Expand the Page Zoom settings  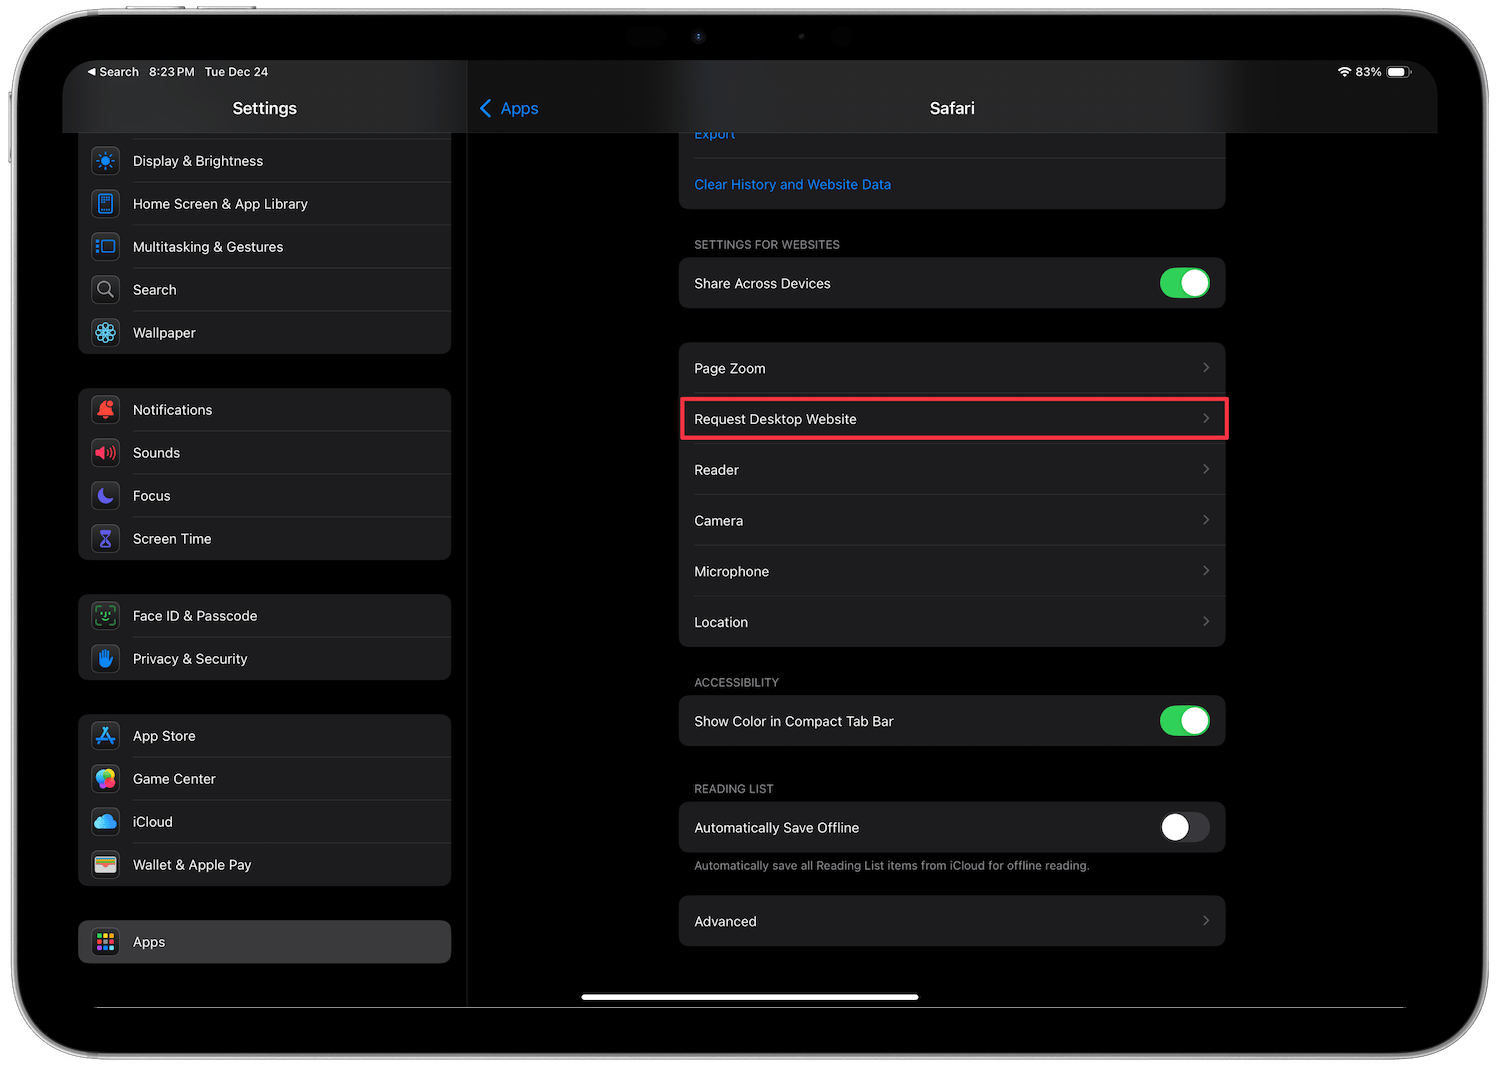952,368
